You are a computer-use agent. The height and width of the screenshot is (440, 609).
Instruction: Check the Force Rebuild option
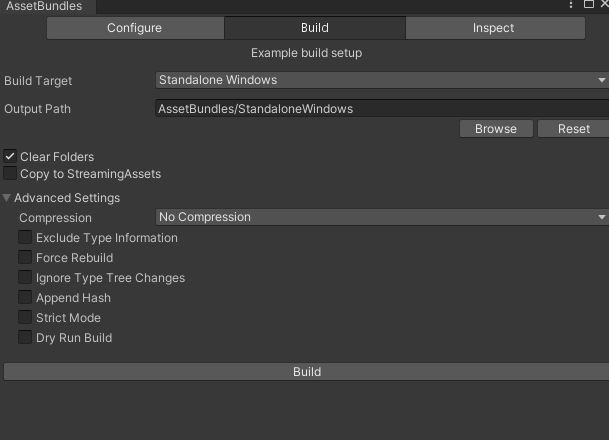click(25, 258)
